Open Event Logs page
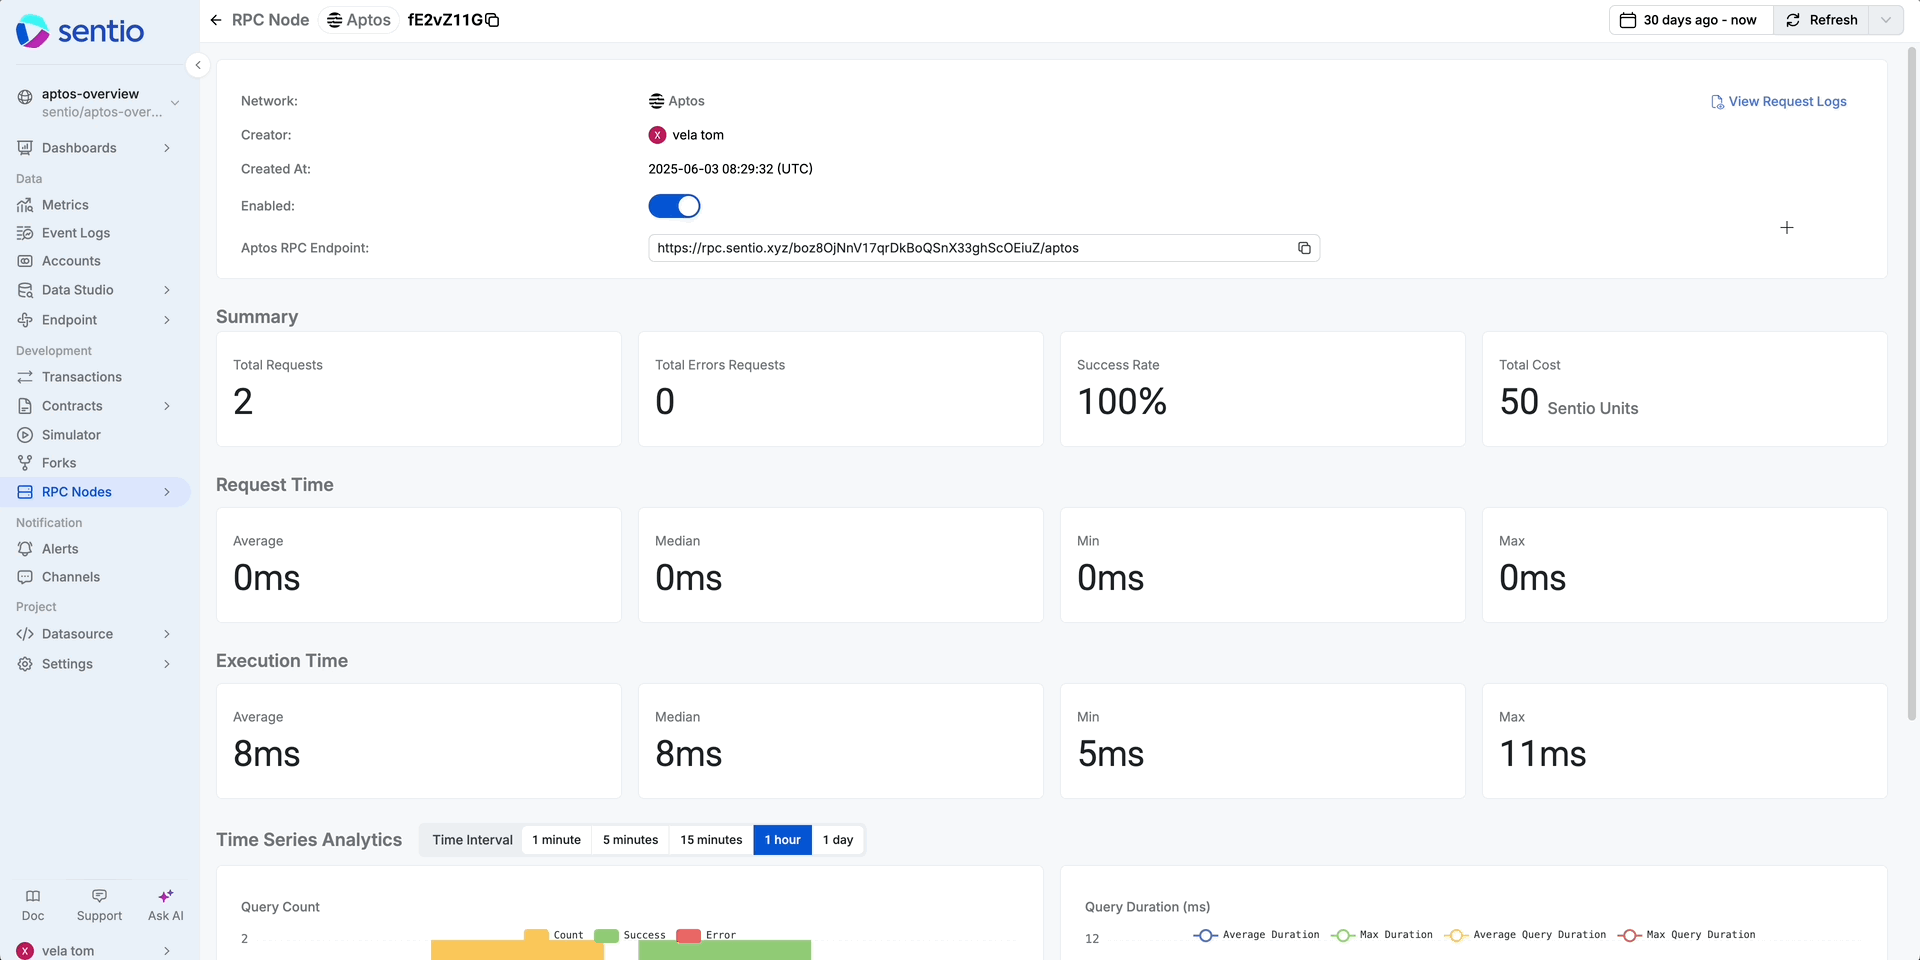Viewport: 1920px width, 960px height. [x=76, y=233]
